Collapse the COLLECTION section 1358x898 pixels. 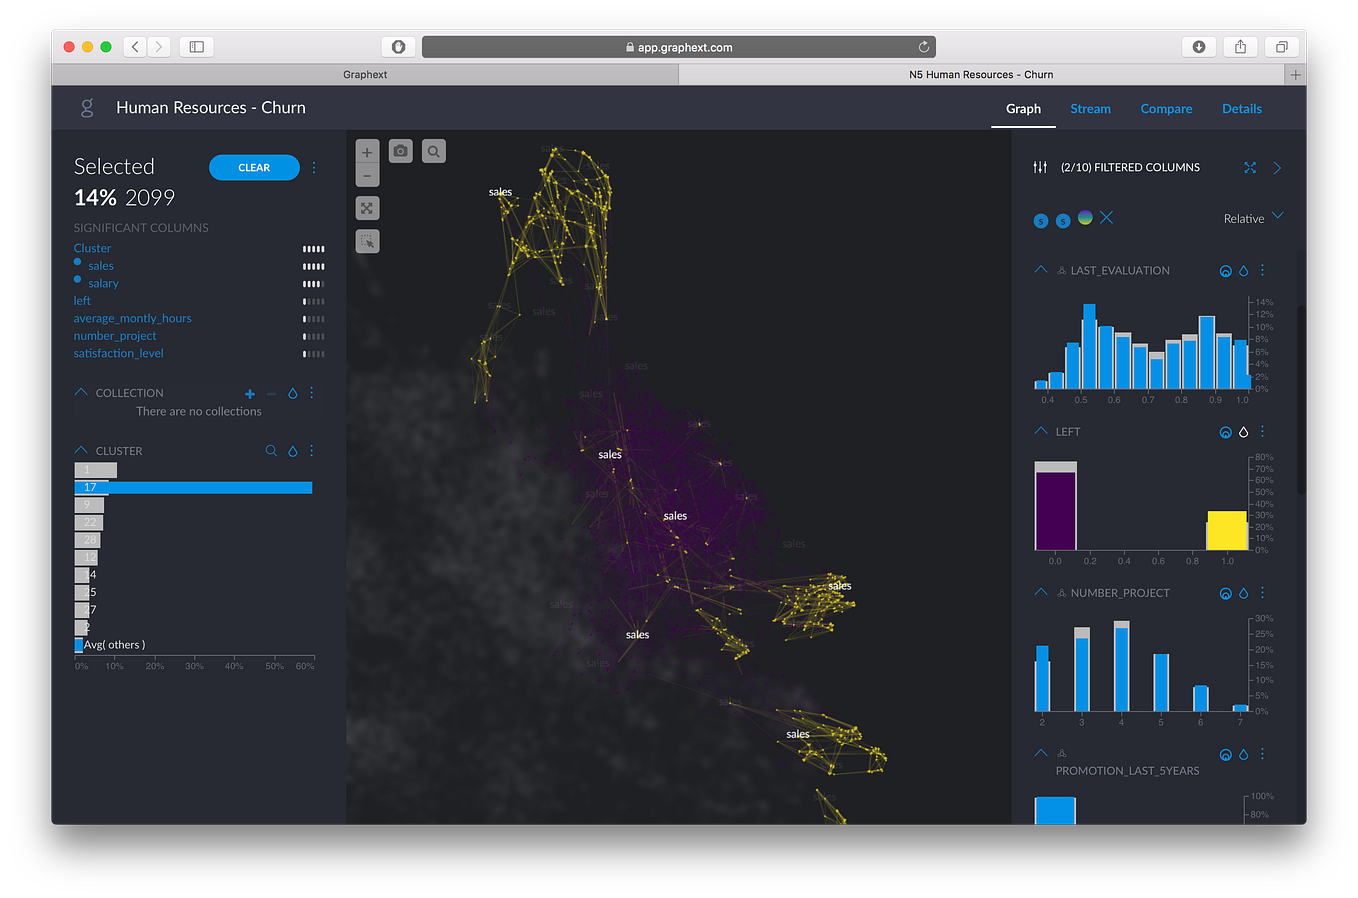(82, 392)
